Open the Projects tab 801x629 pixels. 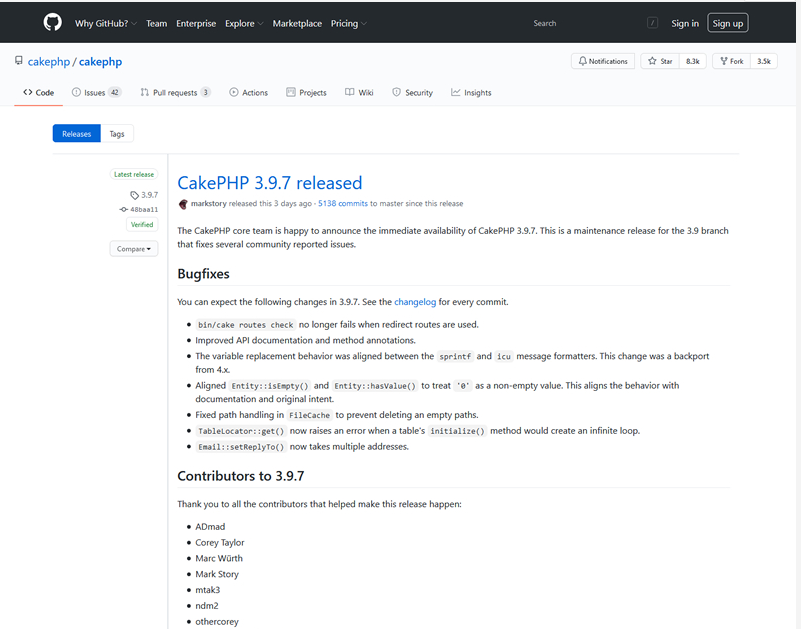click(307, 92)
